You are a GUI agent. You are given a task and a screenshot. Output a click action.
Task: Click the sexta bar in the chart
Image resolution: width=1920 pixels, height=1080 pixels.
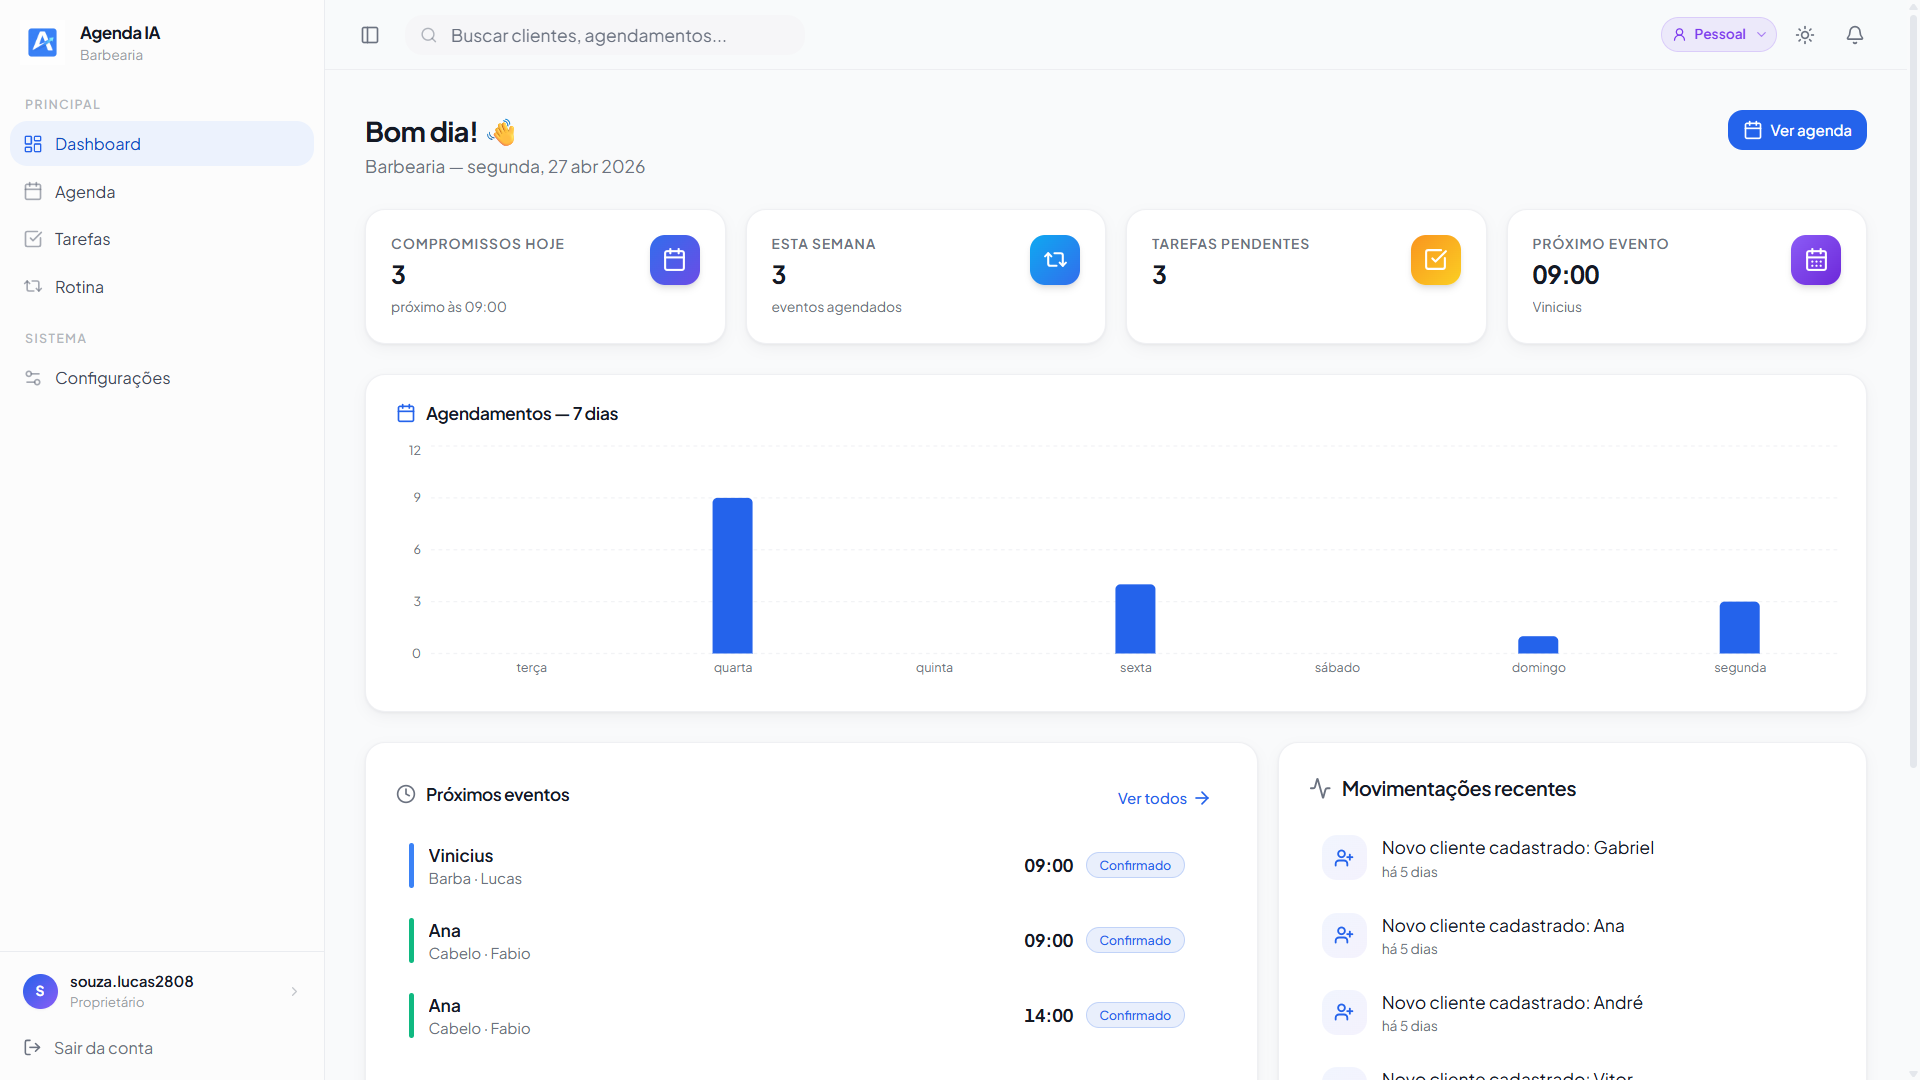(x=1135, y=619)
